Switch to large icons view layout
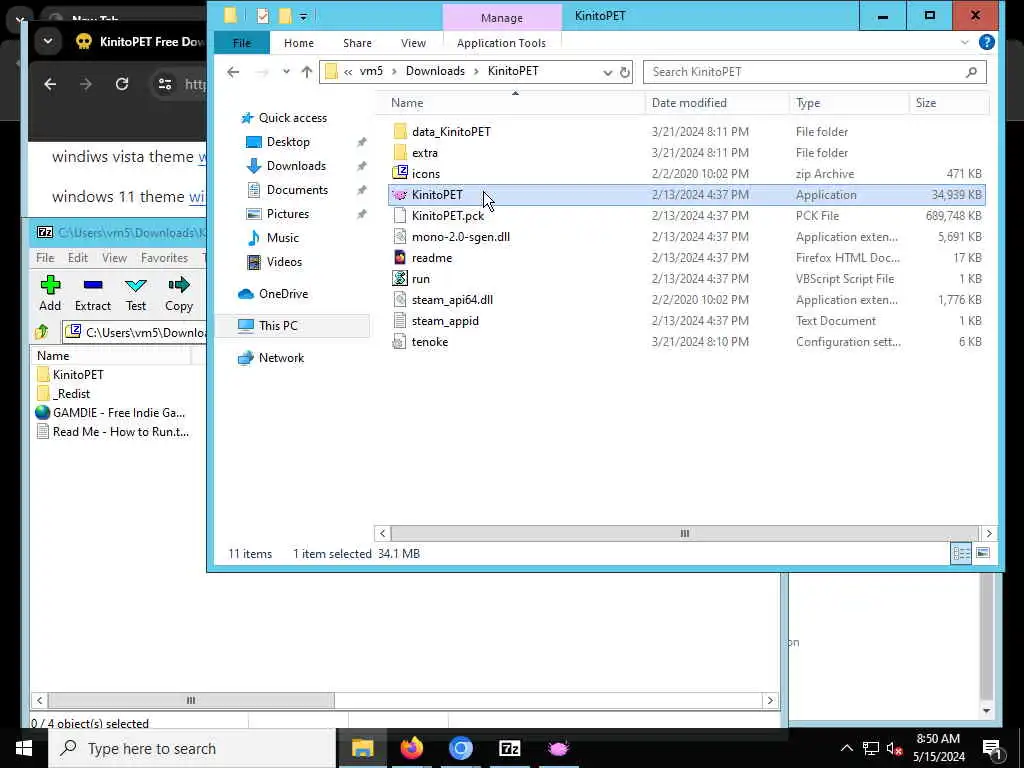Image resolution: width=1024 pixels, height=768 pixels. [x=982, y=553]
